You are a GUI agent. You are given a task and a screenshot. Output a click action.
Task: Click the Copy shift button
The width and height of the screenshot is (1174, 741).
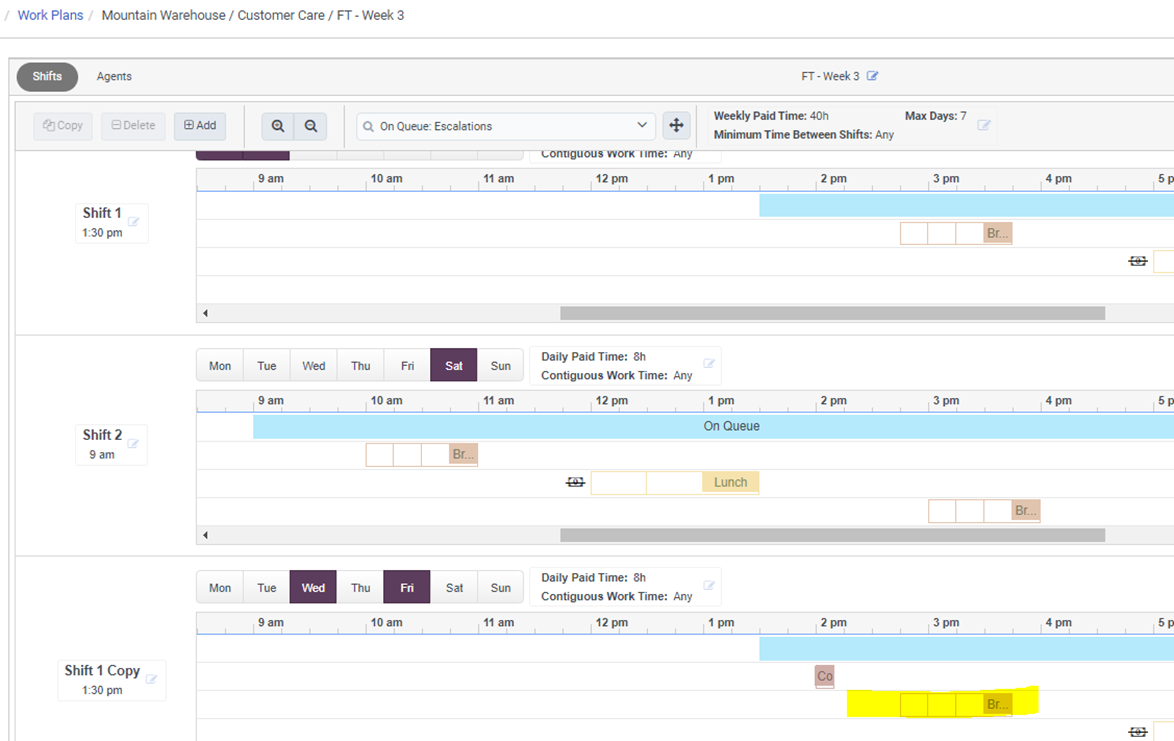63,126
